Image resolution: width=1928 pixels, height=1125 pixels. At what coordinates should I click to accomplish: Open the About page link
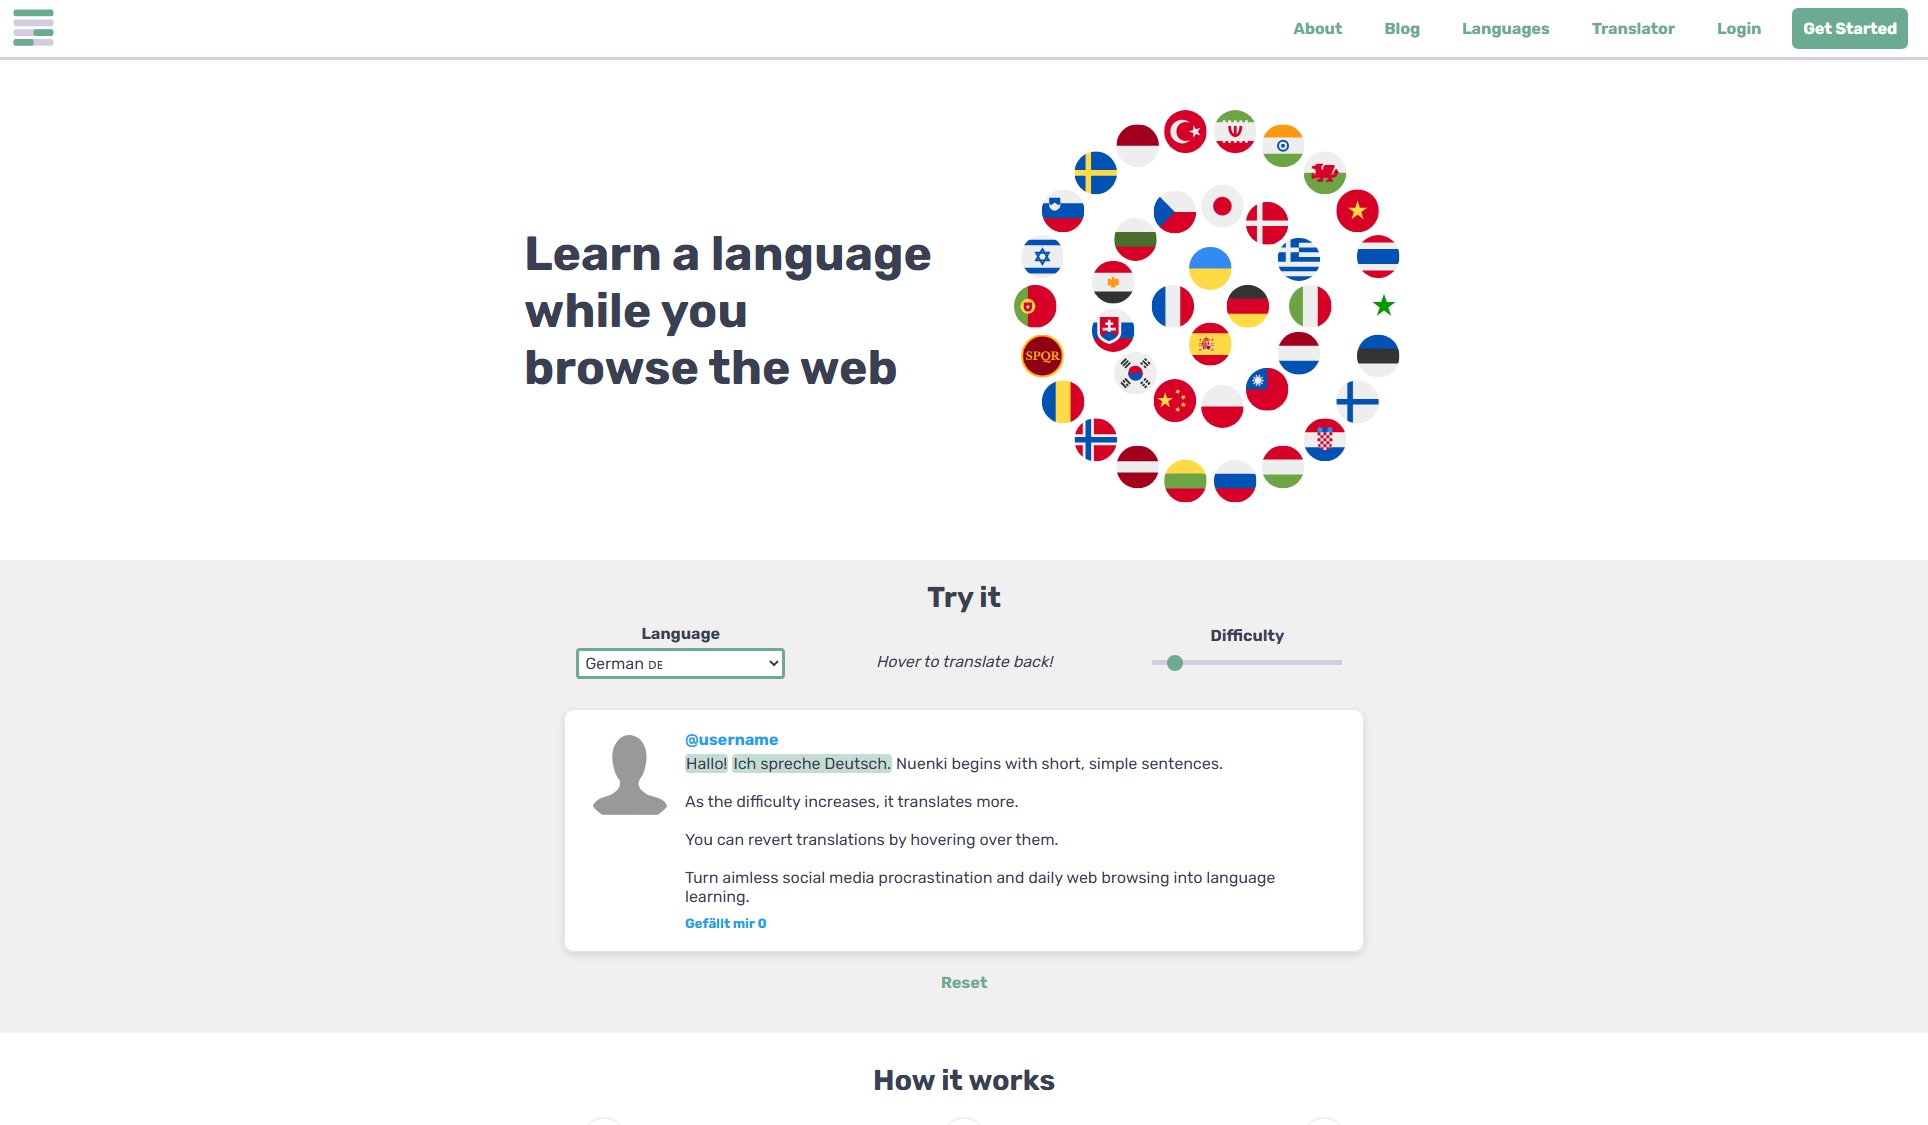click(1317, 29)
